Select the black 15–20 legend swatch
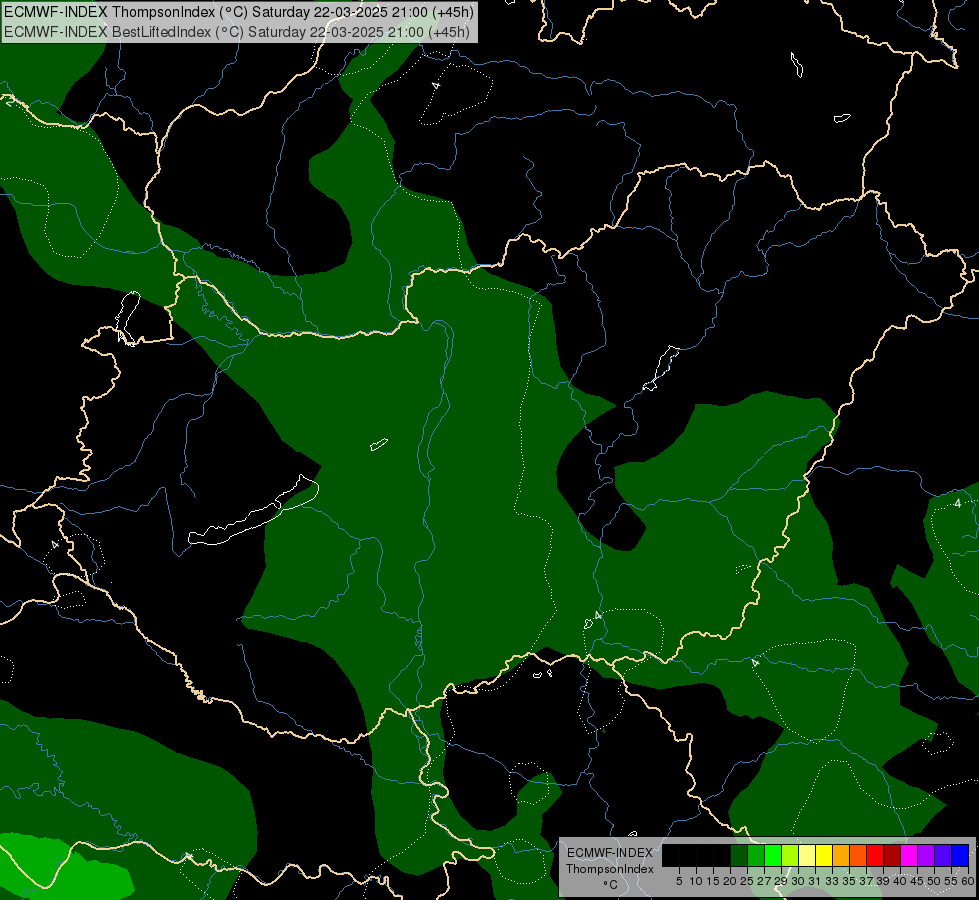The image size is (979, 900). pyautogui.click(x=722, y=855)
